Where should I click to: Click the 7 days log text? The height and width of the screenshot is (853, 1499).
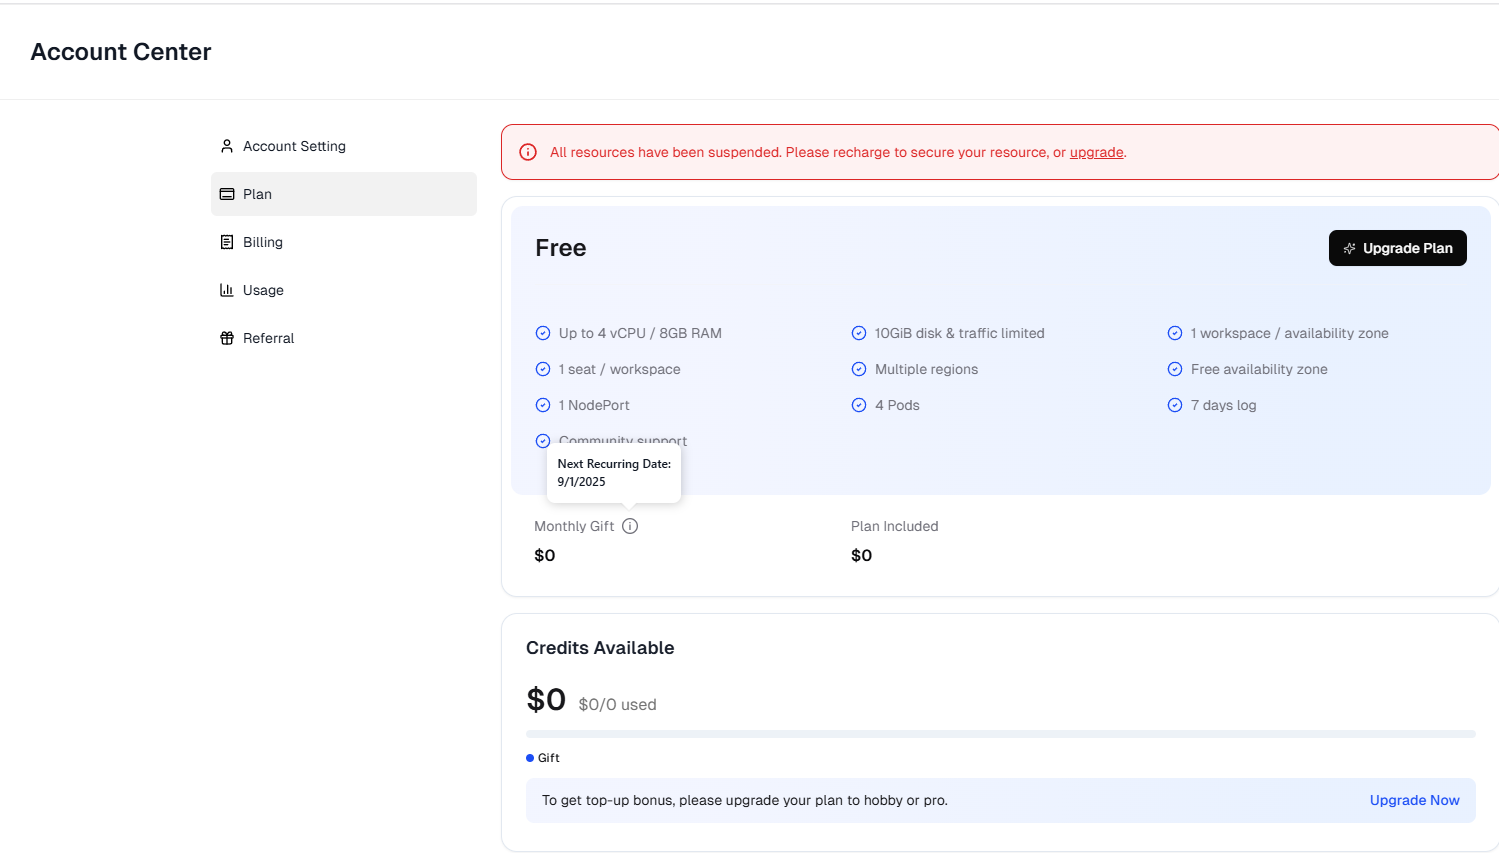(1224, 405)
